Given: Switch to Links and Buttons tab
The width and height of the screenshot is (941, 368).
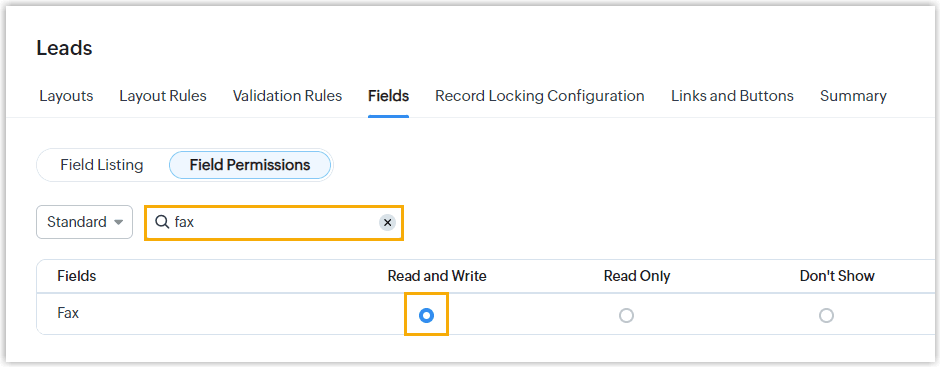Looking at the screenshot, I should 732,96.
